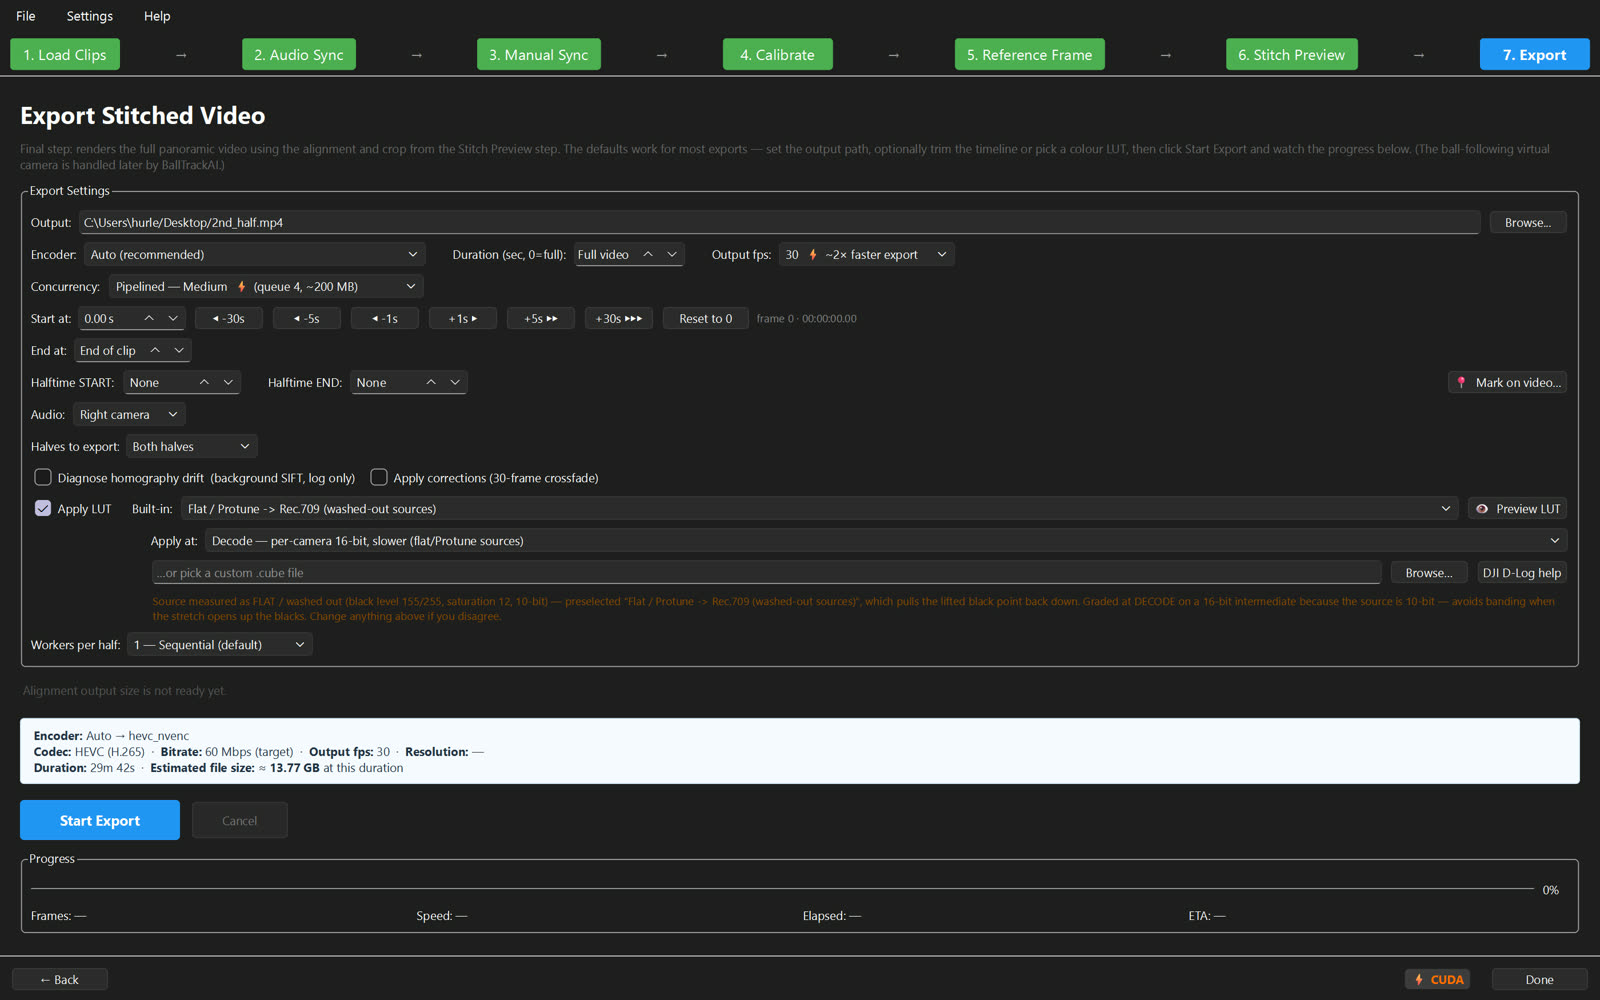Step Halftime START value up
This screenshot has width=1600, height=1000.
coord(204,382)
